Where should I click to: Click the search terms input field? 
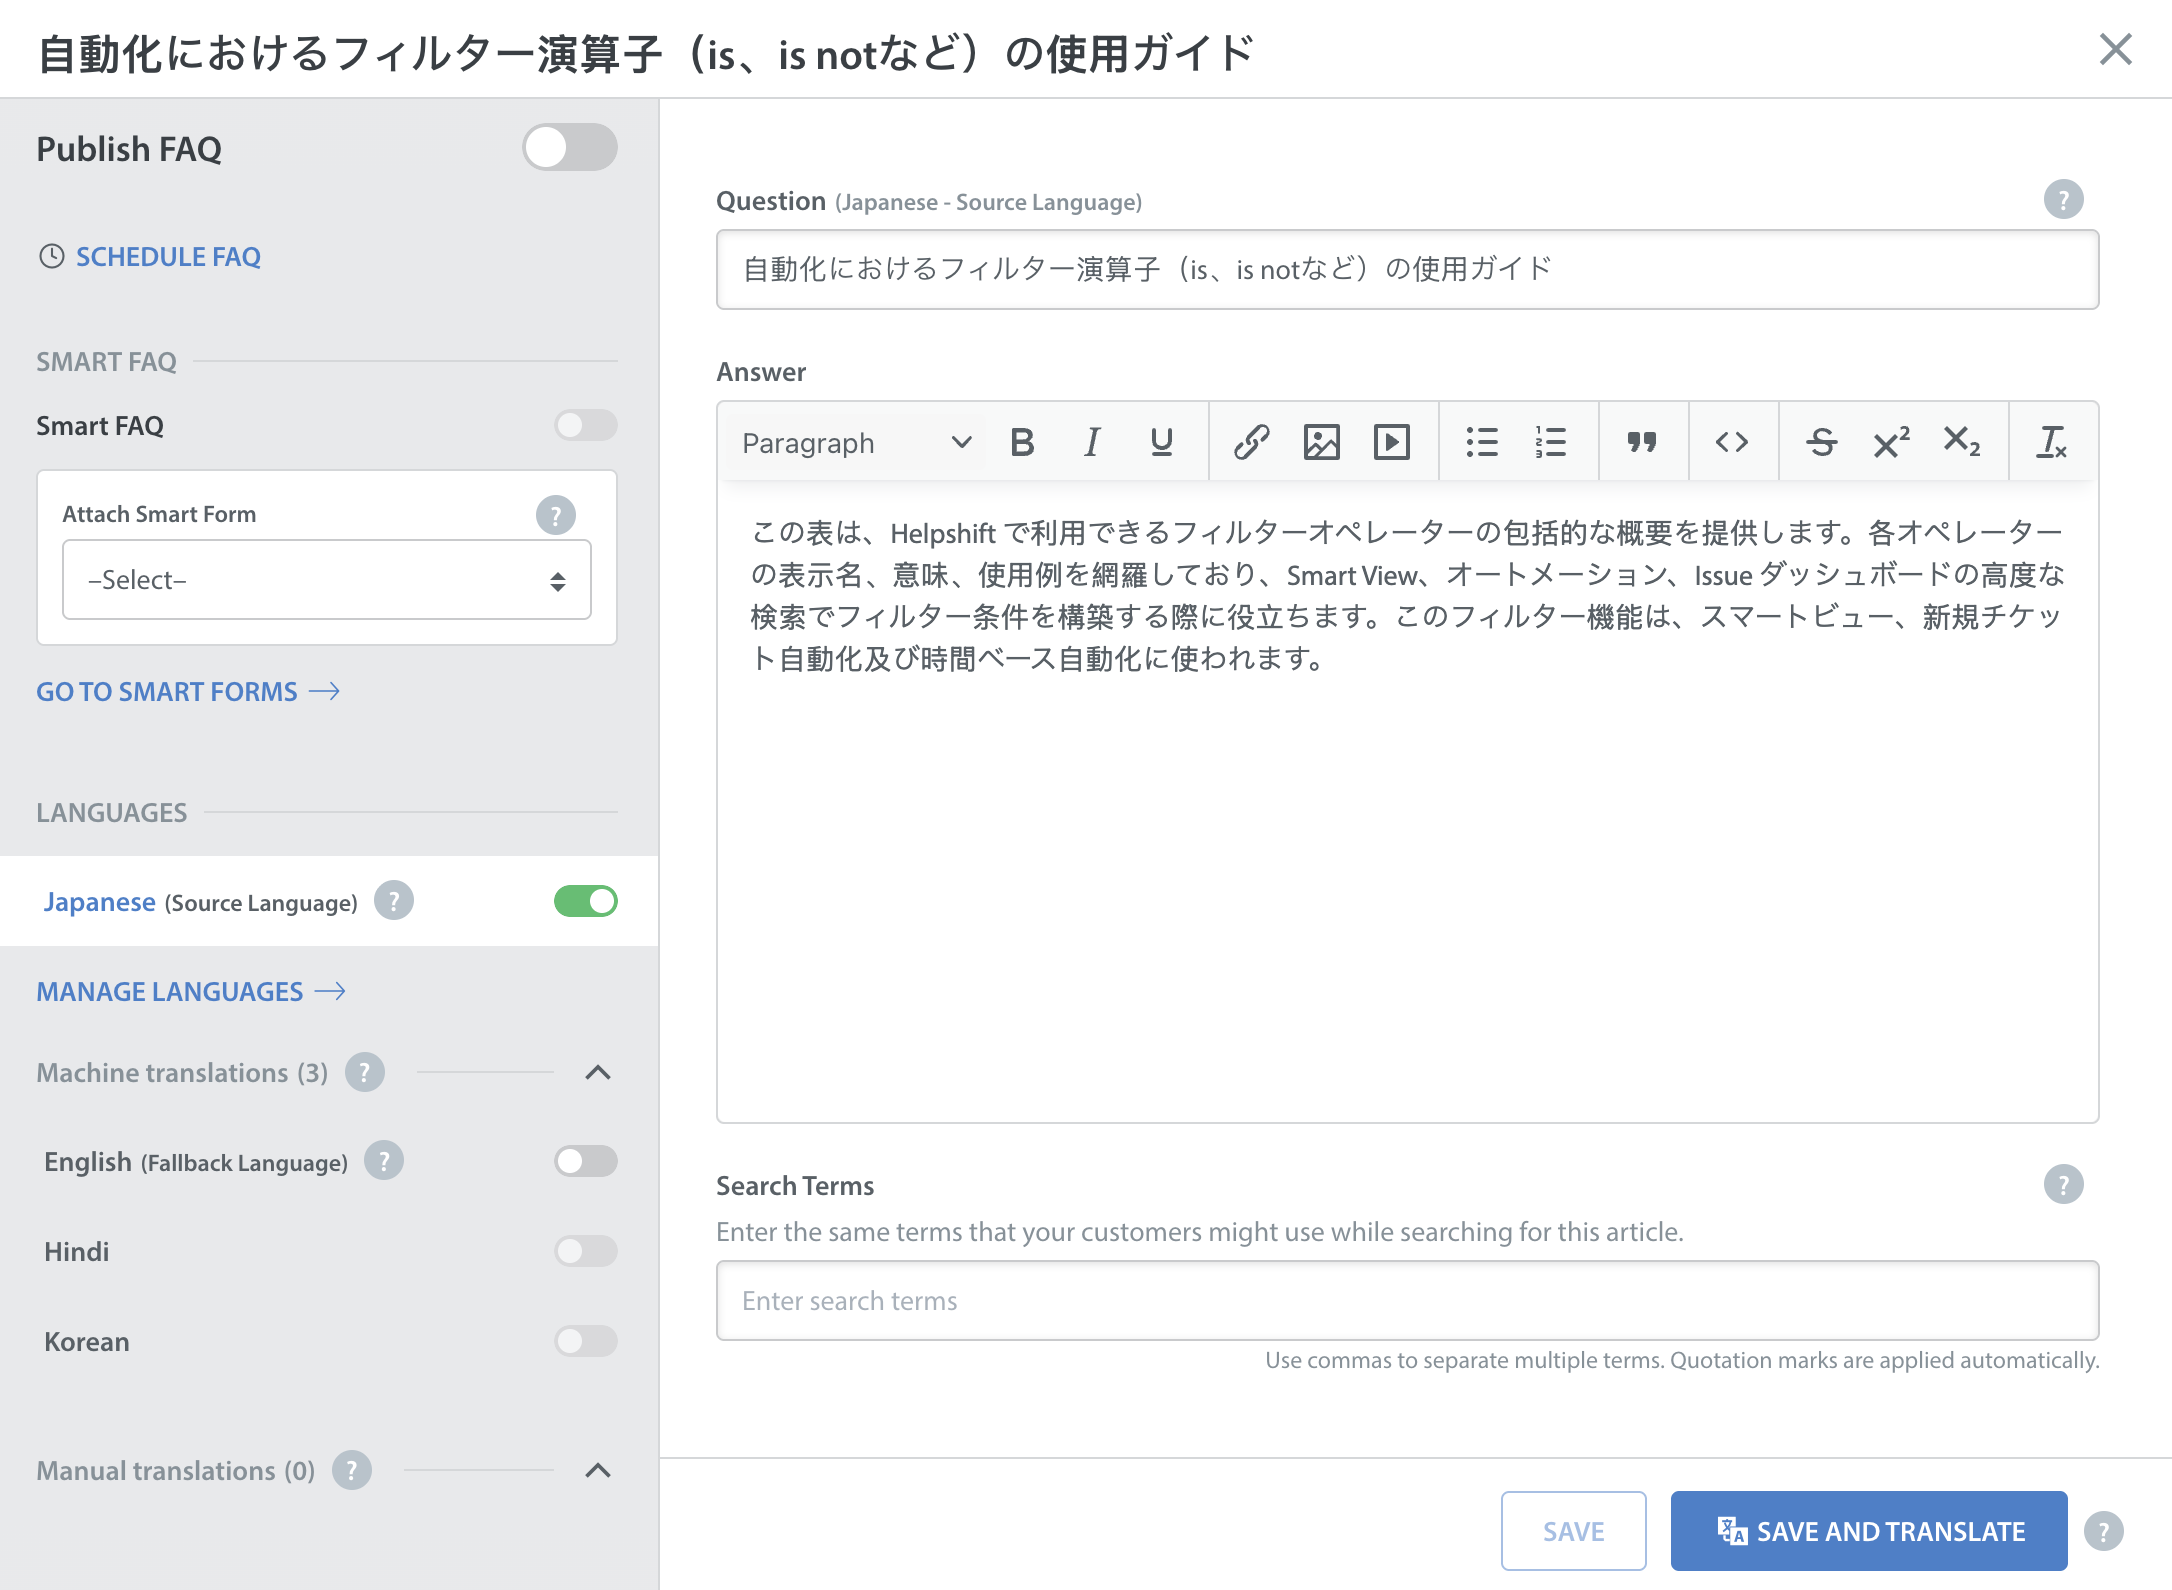coord(1407,1300)
